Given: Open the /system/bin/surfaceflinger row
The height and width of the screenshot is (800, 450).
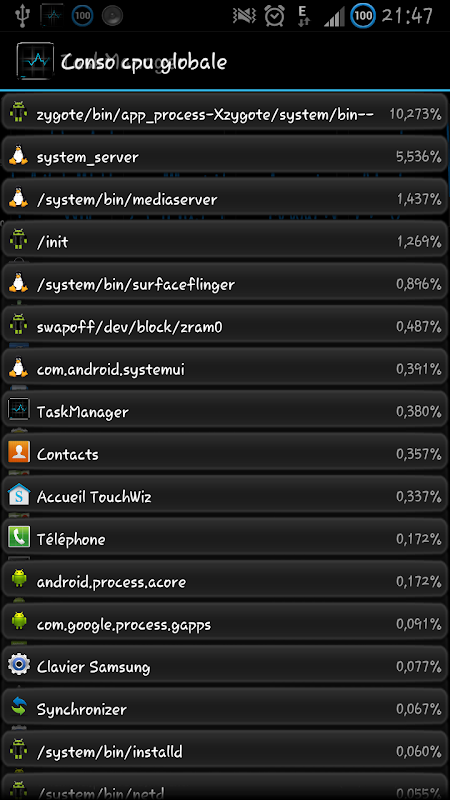Looking at the screenshot, I should coord(225,282).
